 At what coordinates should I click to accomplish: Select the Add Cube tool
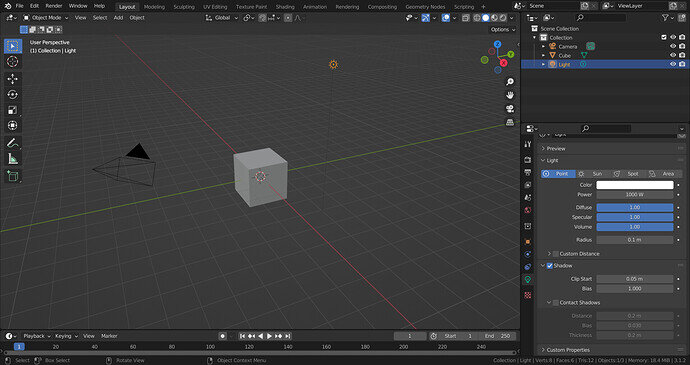[13, 176]
